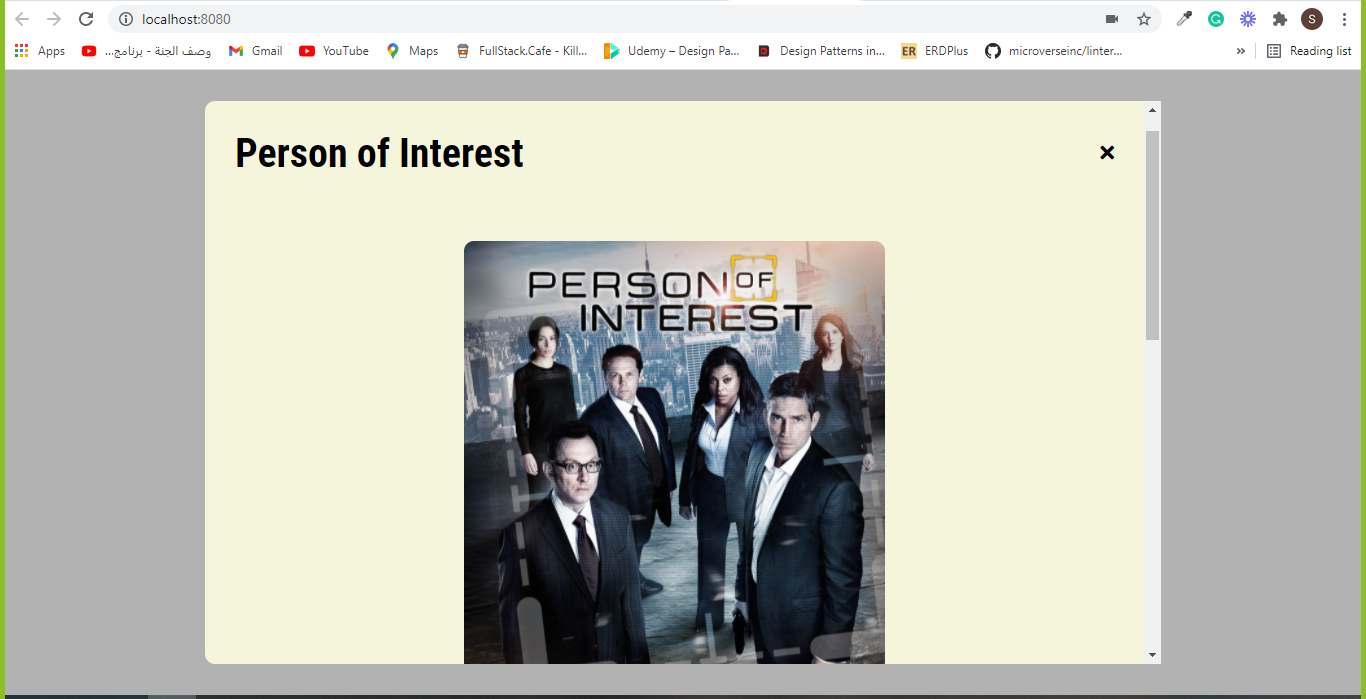Reload the localhost page
Viewport: 1366px width, 699px height.
click(86, 19)
